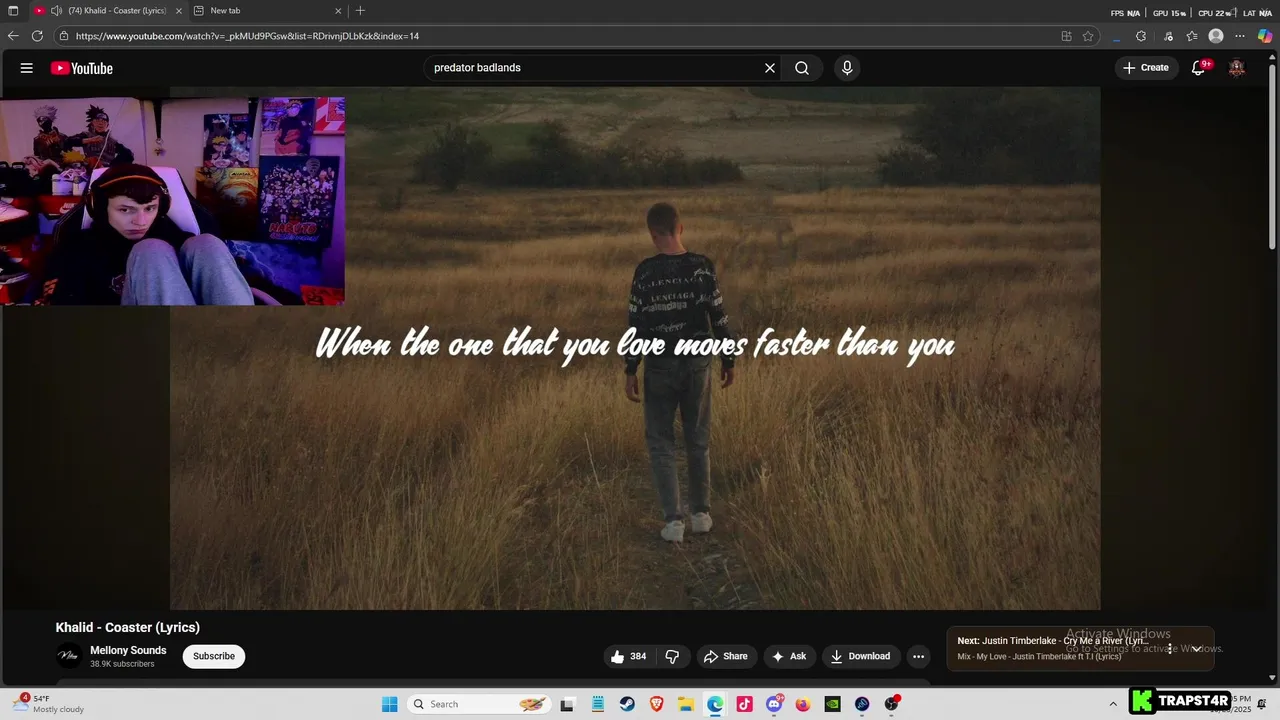Open the YouTube hamburger guide menu
This screenshot has height=720, width=1280.
[27, 68]
